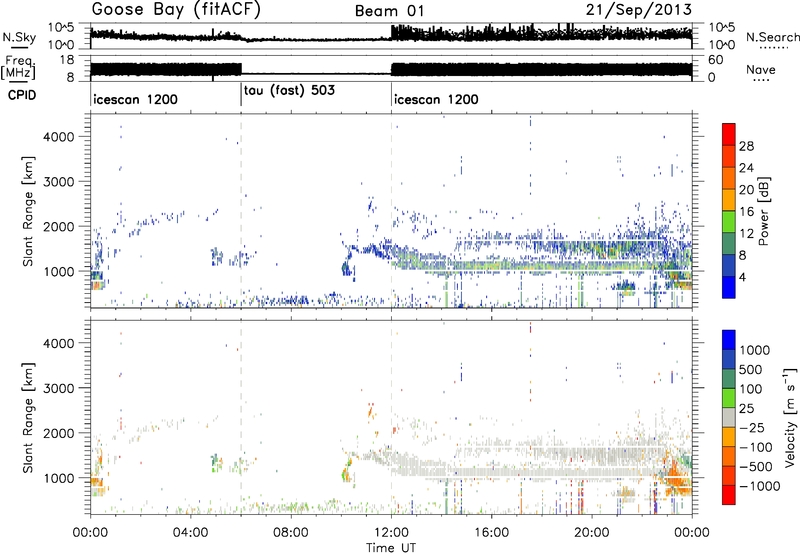Click the '16:00' time tick label
Viewport: 800px width, 554px height.
pyautogui.click(x=491, y=533)
